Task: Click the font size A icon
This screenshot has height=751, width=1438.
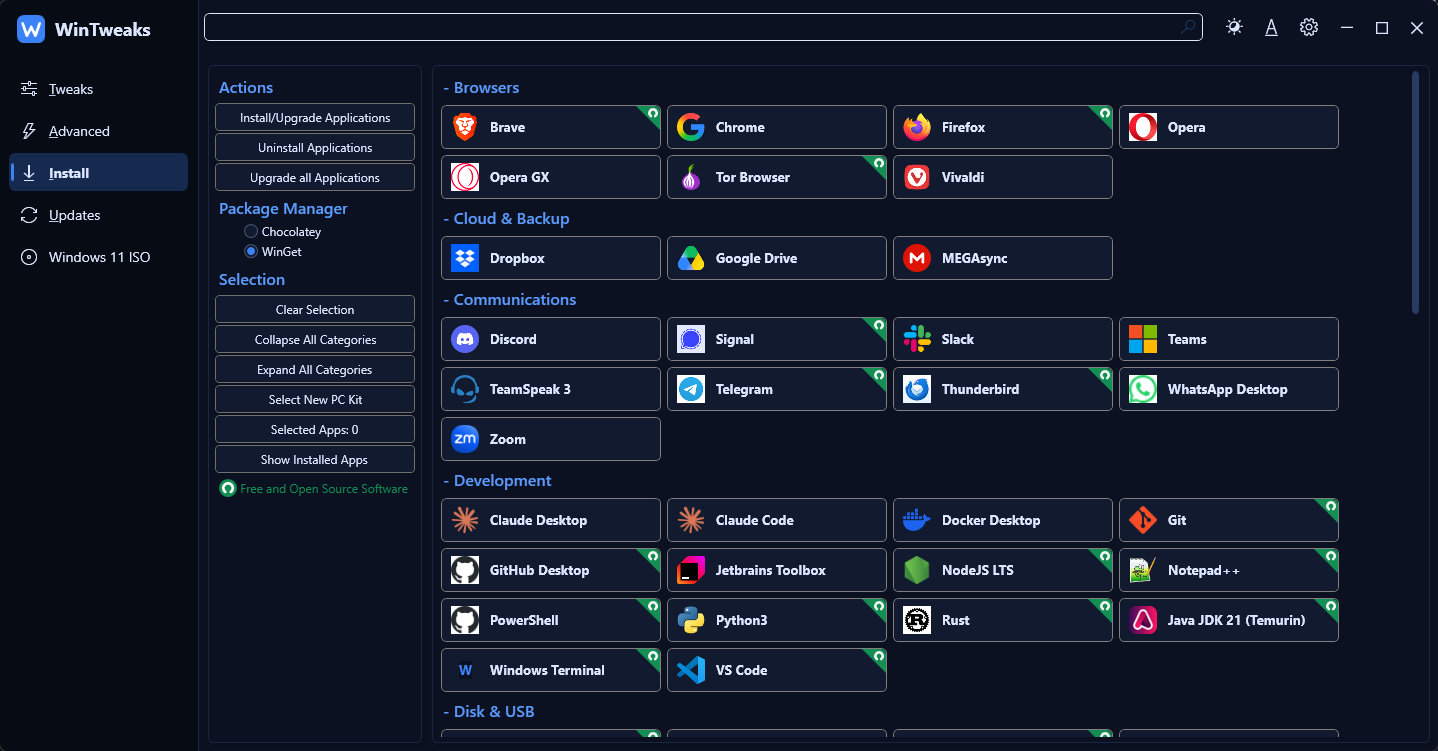Action: point(1271,27)
